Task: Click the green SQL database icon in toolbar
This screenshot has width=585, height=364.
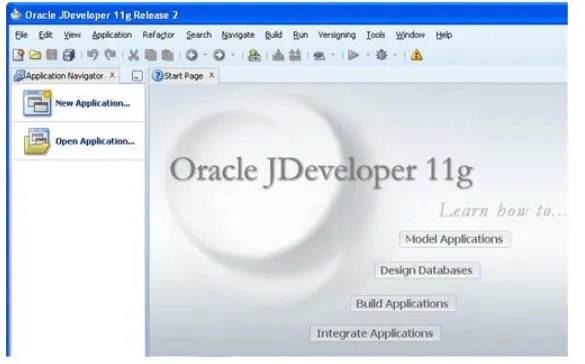Action: pos(254,55)
